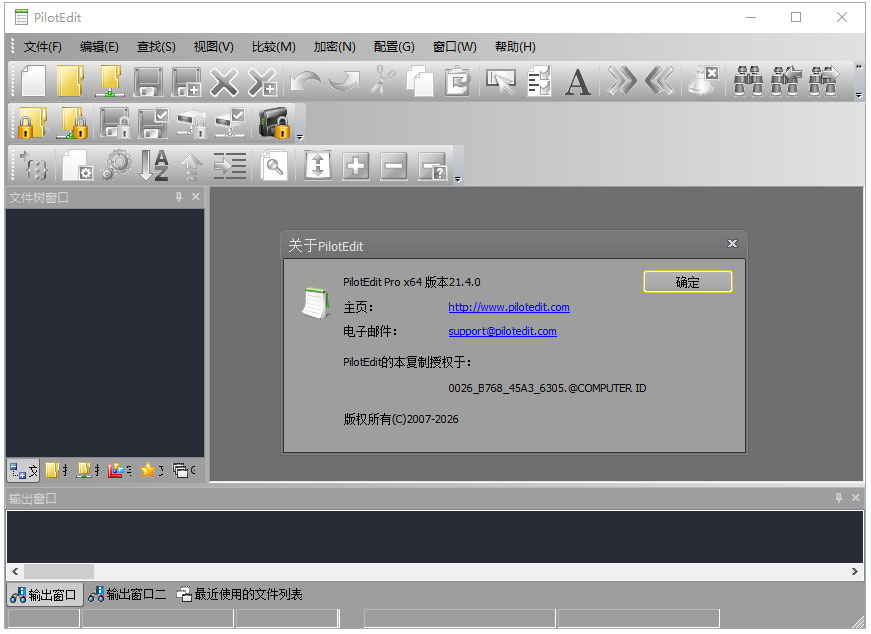Click the select mode cursor icon
Viewport: 871px width, 634px height.
(501, 81)
